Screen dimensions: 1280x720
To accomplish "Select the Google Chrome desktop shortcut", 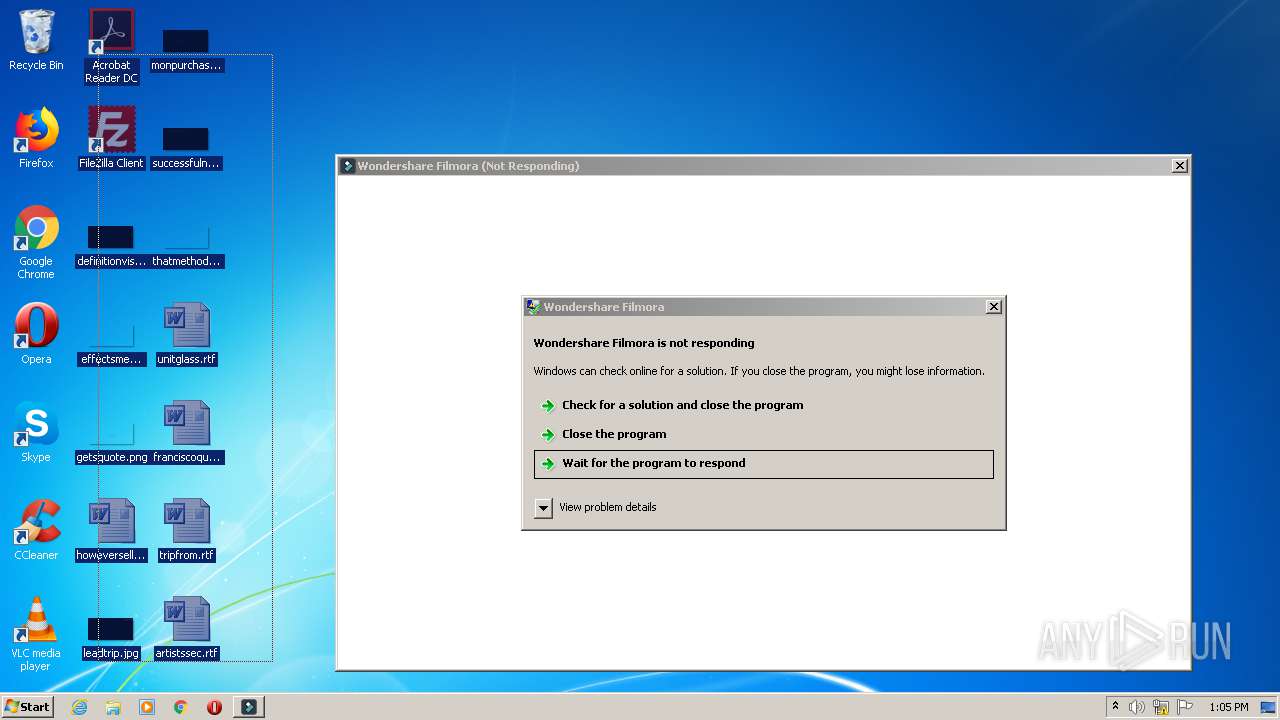I will (x=36, y=242).
